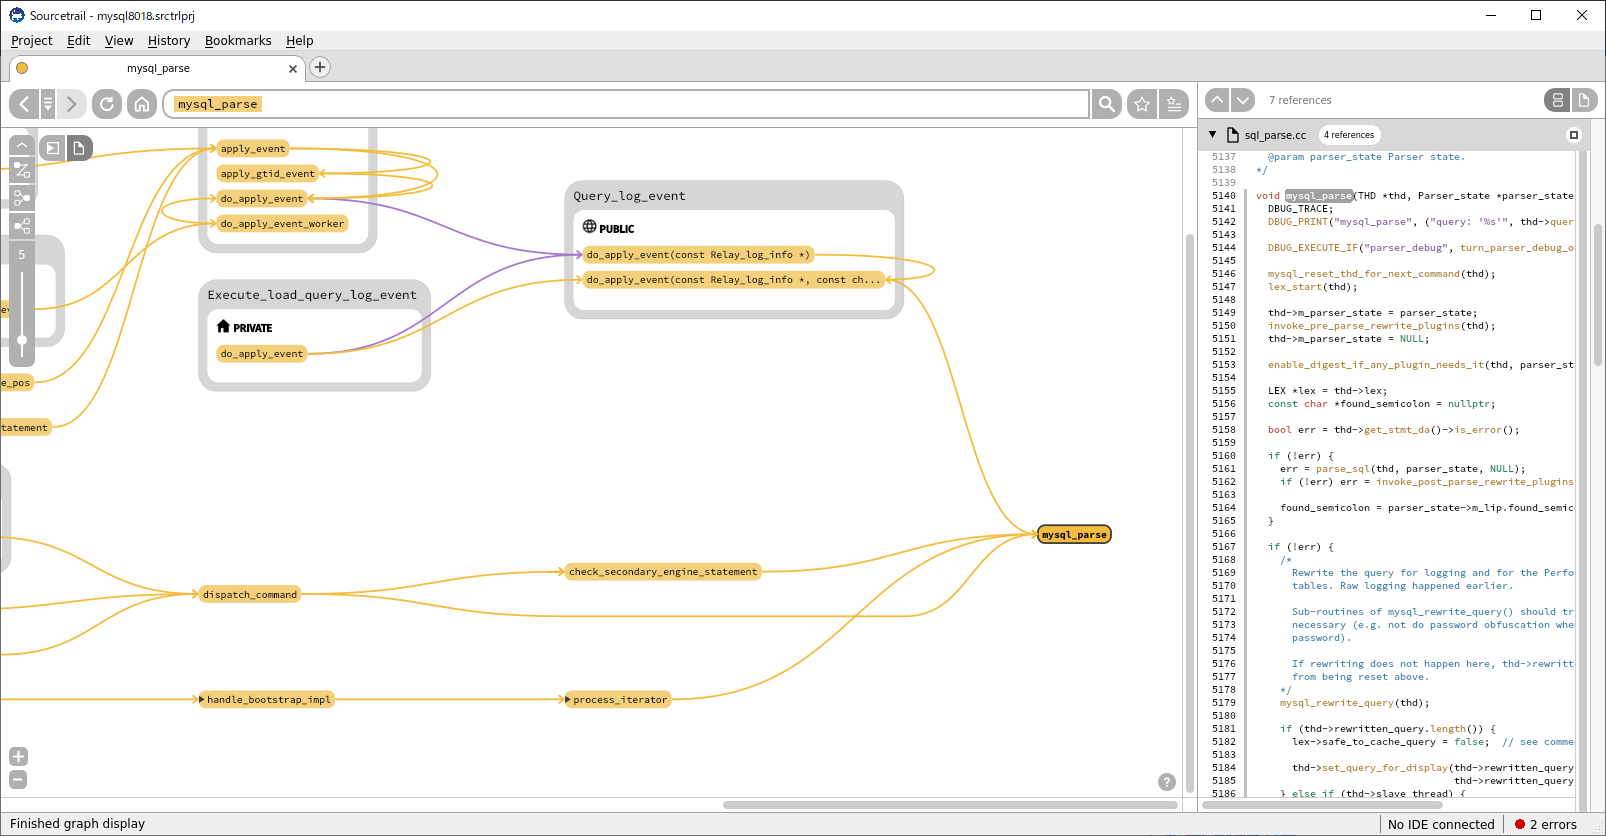The height and width of the screenshot is (836, 1606).
Task: Switch code view to single file mode
Action: pos(1583,100)
